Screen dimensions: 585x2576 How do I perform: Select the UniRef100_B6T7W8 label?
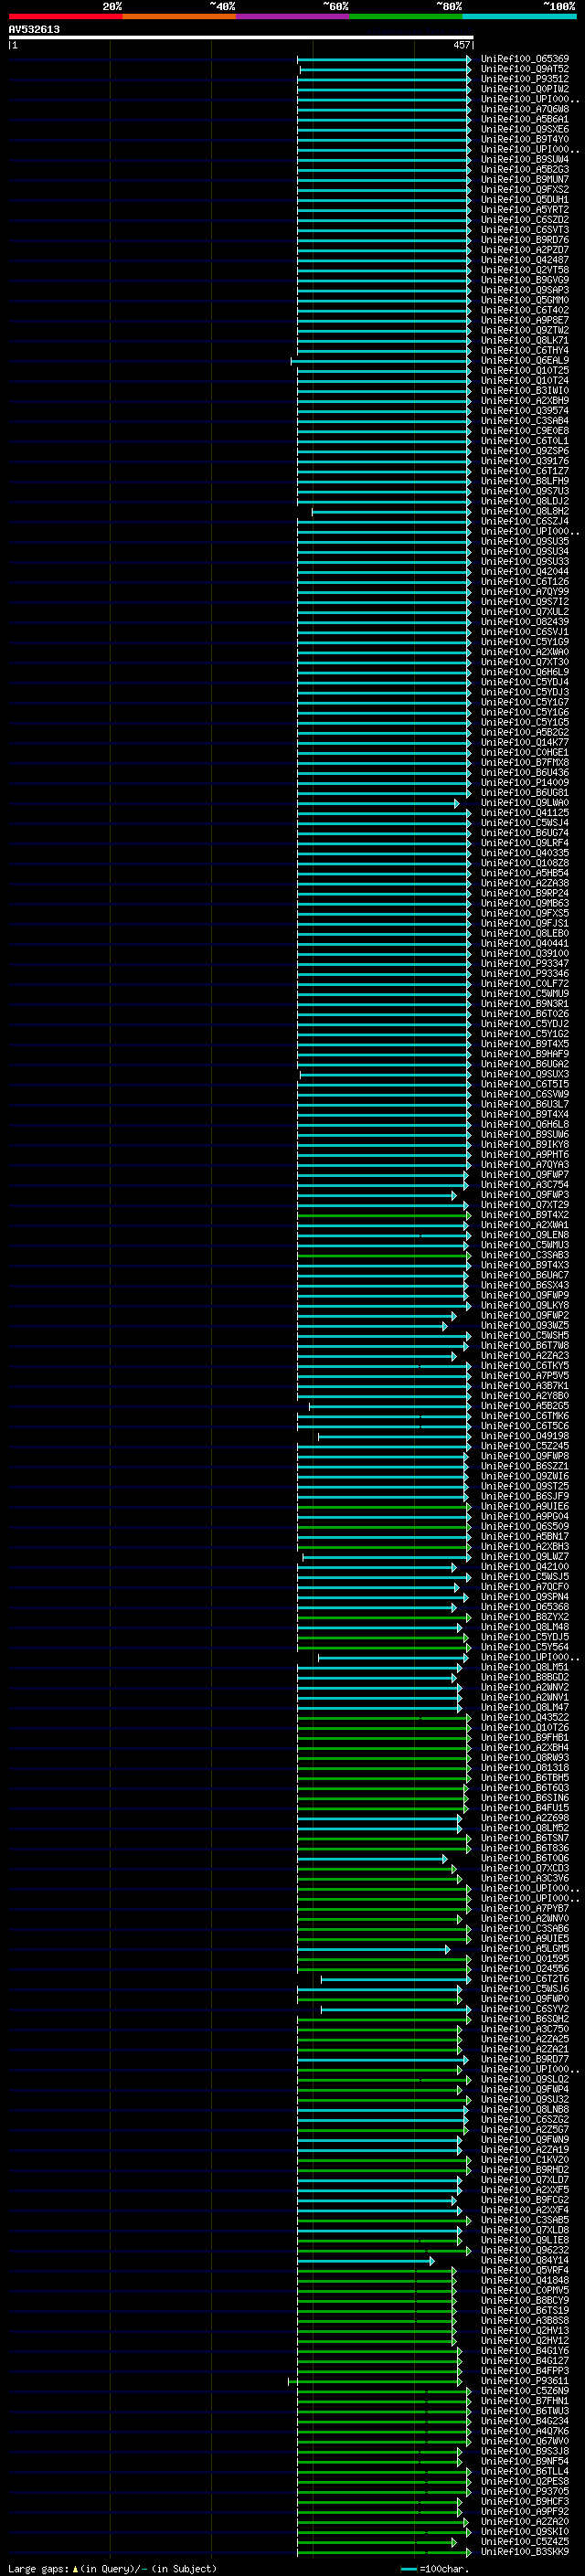tap(525, 1346)
